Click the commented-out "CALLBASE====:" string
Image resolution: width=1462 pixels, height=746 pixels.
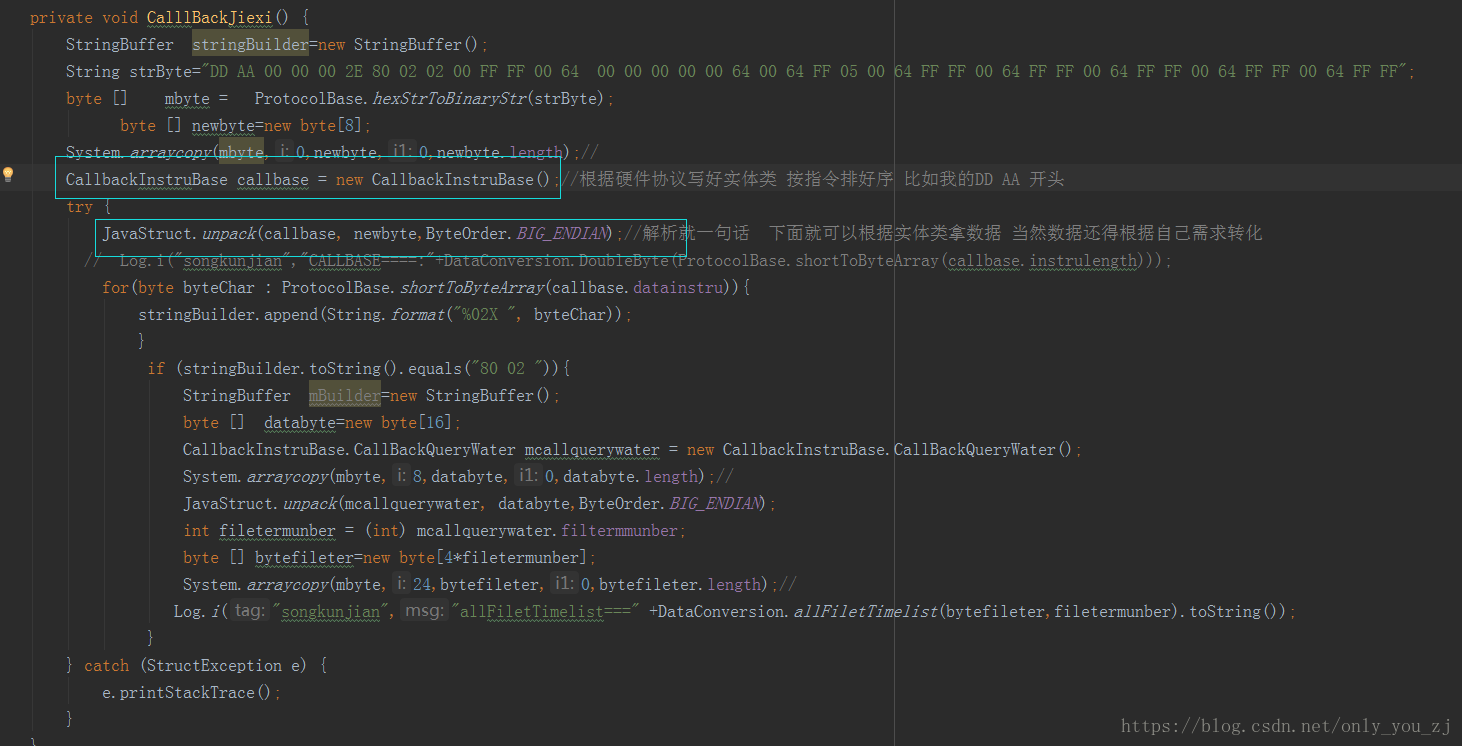pyautogui.click(x=367, y=260)
